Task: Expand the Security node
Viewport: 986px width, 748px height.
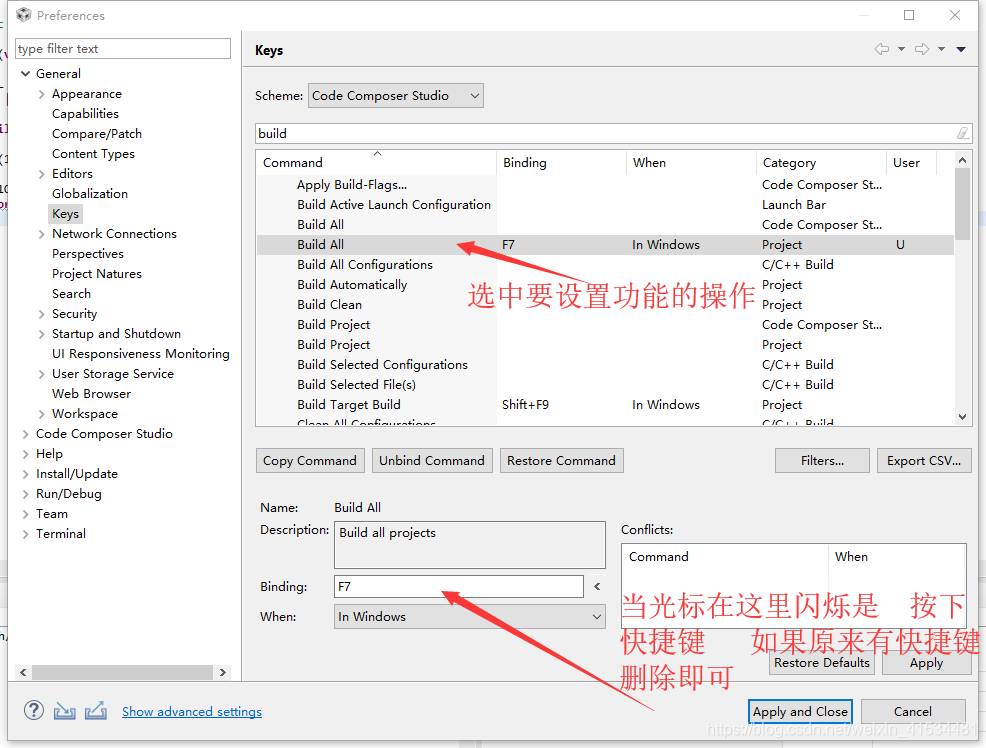Action: [x=42, y=314]
